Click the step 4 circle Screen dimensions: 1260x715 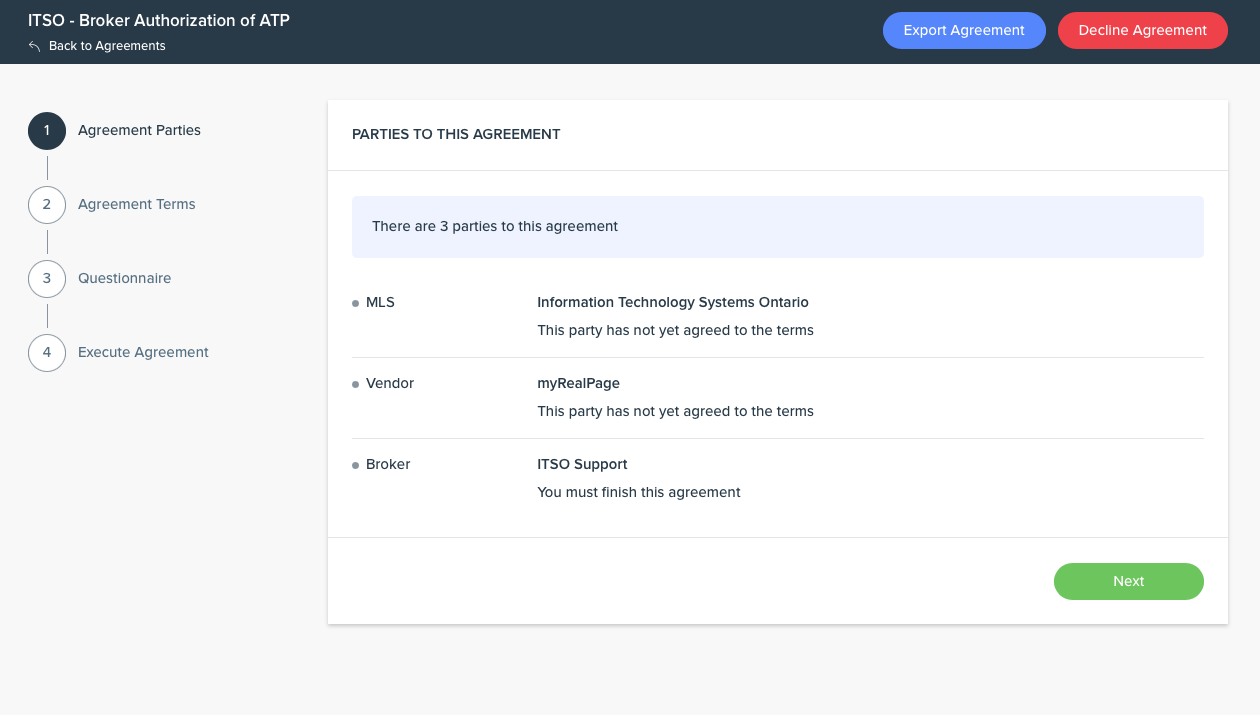(x=47, y=352)
